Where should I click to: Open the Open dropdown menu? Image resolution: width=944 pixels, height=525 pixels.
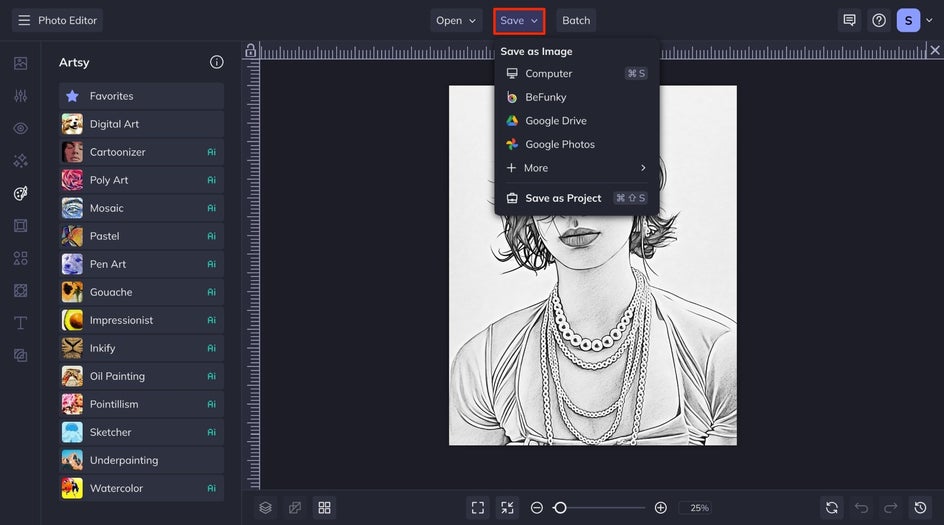tap(456, 20)
